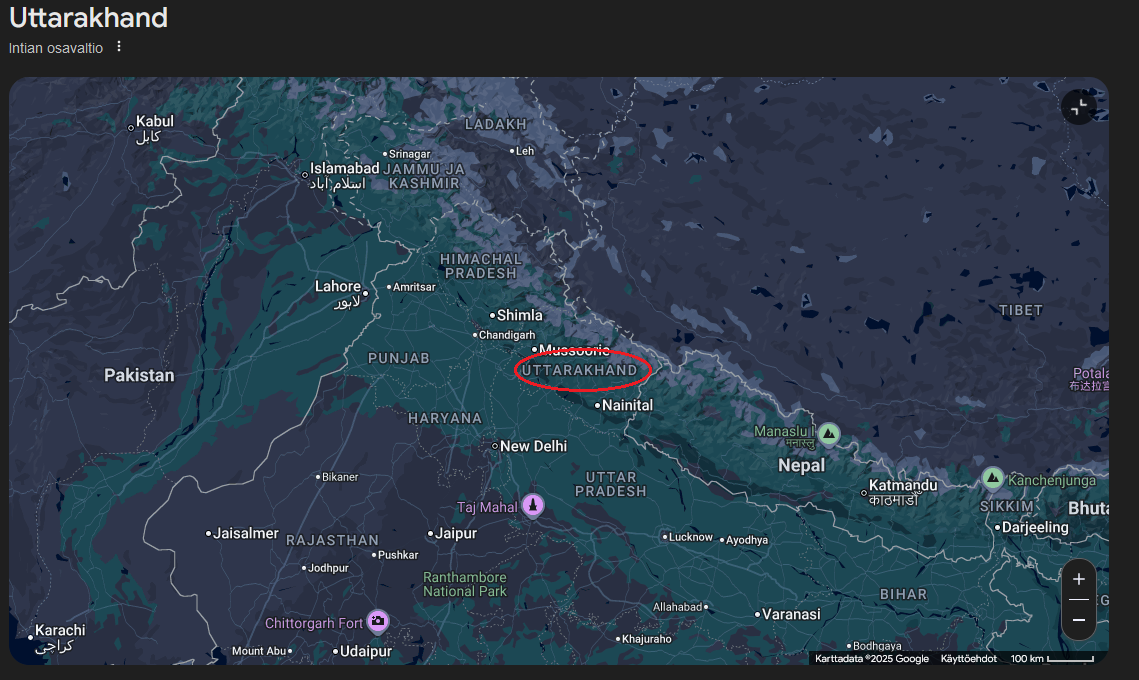1139x680 pixels.
Task: Click the Uttarakhand page heading
Action: [x=88, y=17]
